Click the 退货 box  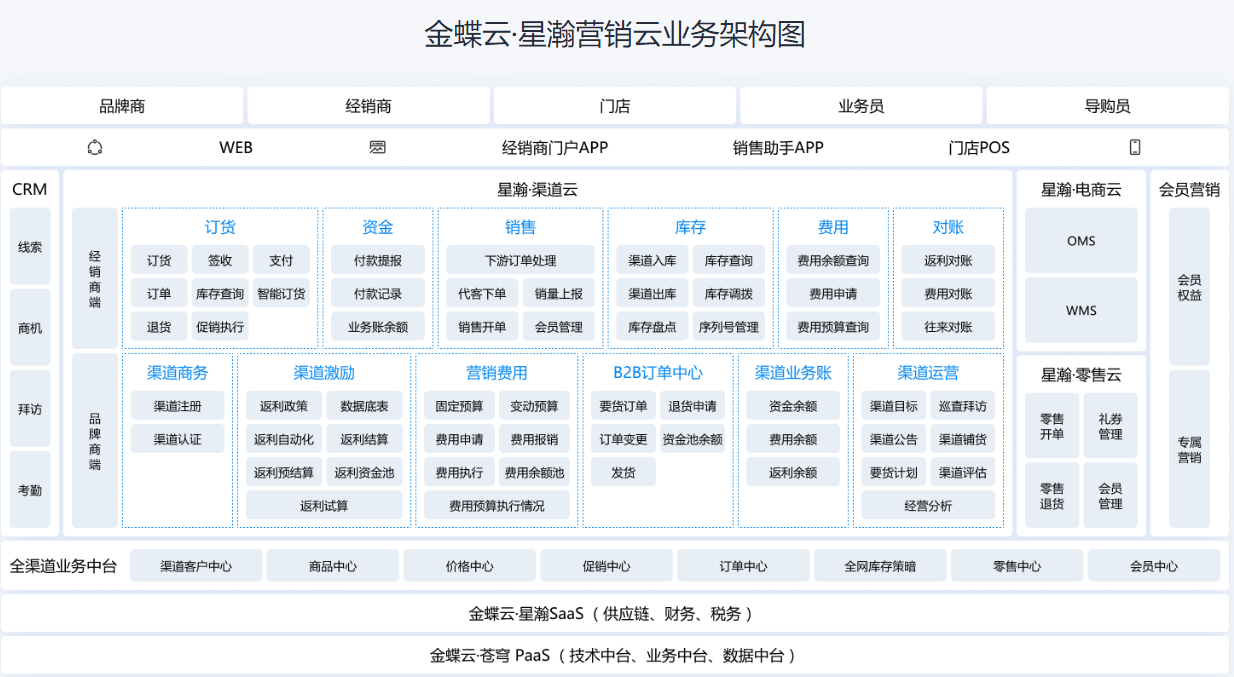coord(159,326)
